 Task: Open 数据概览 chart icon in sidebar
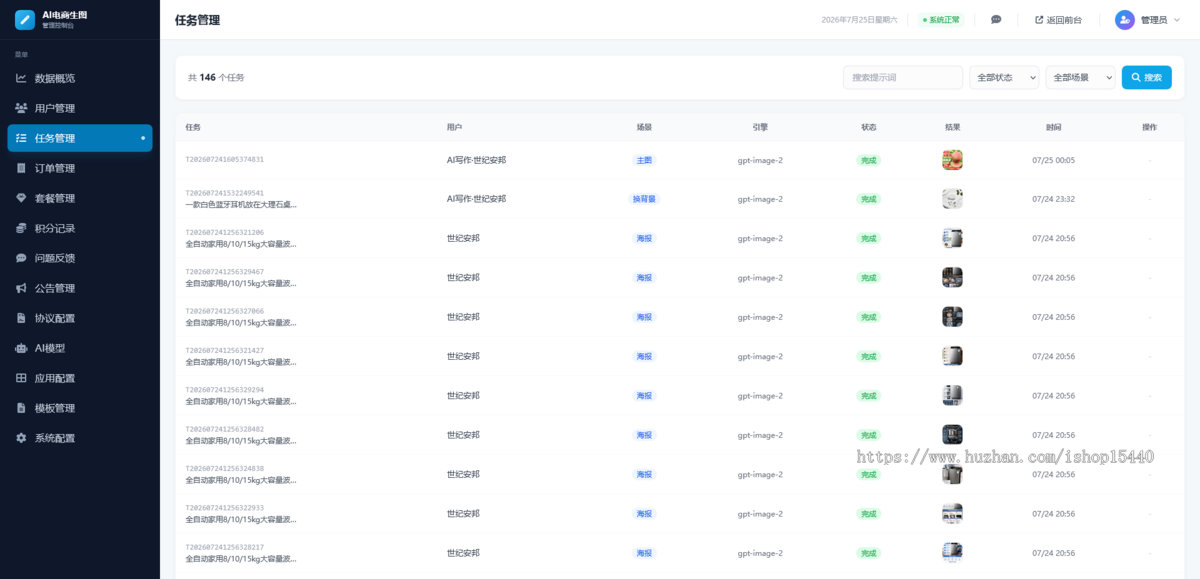pyautogui.click(x=21, y=78)
